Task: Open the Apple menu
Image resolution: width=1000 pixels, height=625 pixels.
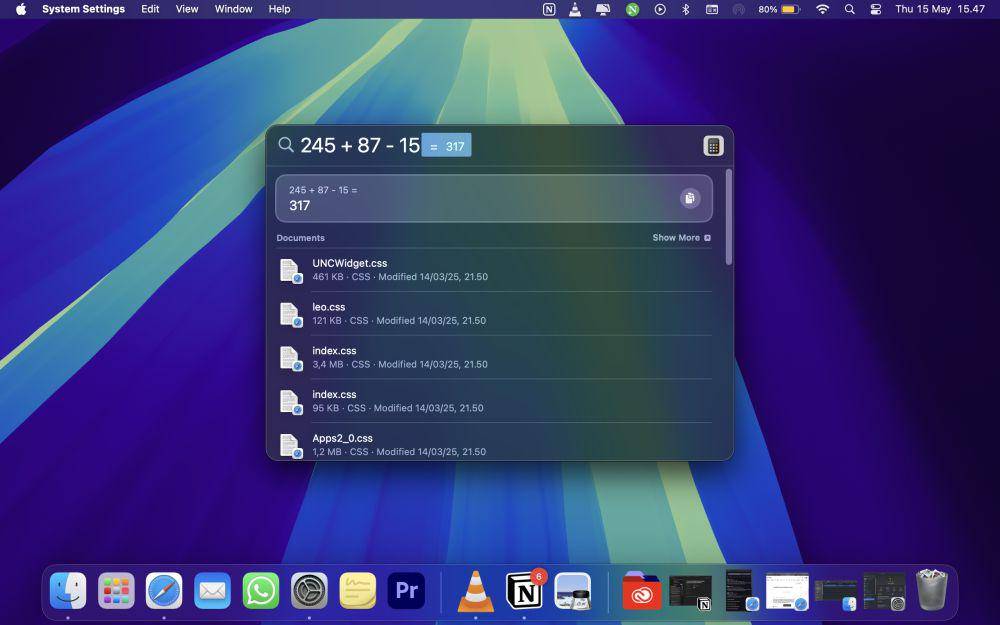Action: tap(21, 9)
